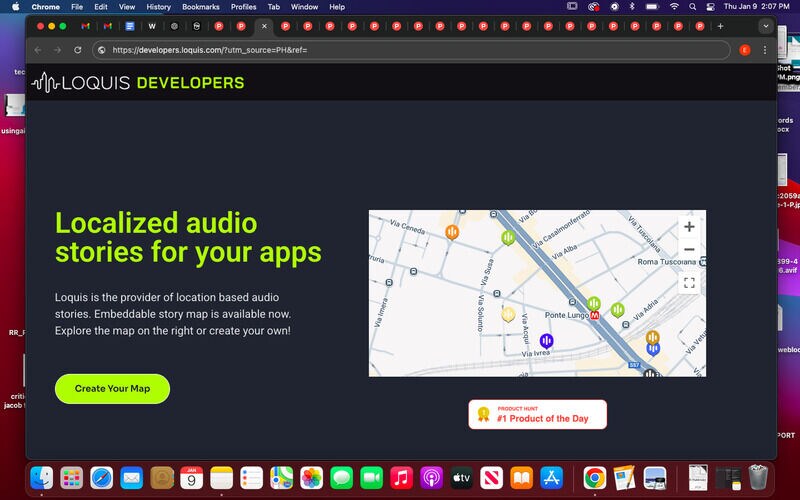800x500 pixels.
Task: Open the Profiles menu
Action: [243, 7]
